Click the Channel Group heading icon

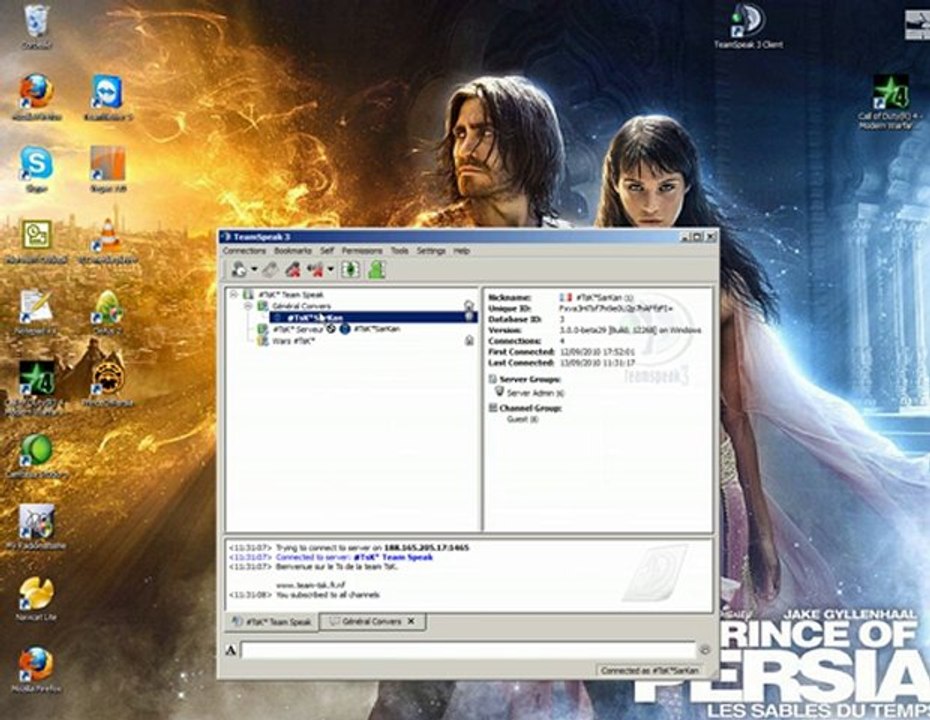[x=492, y=408]
